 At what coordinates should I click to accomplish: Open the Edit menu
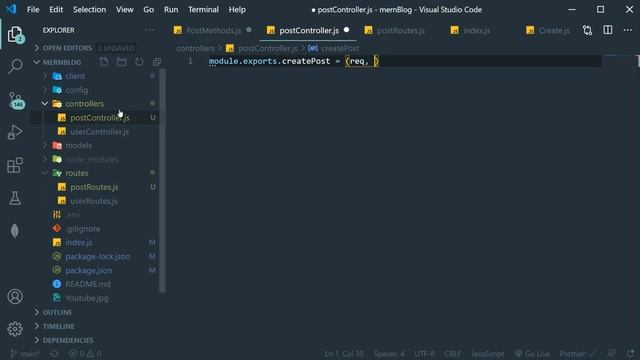coord(56,9)
